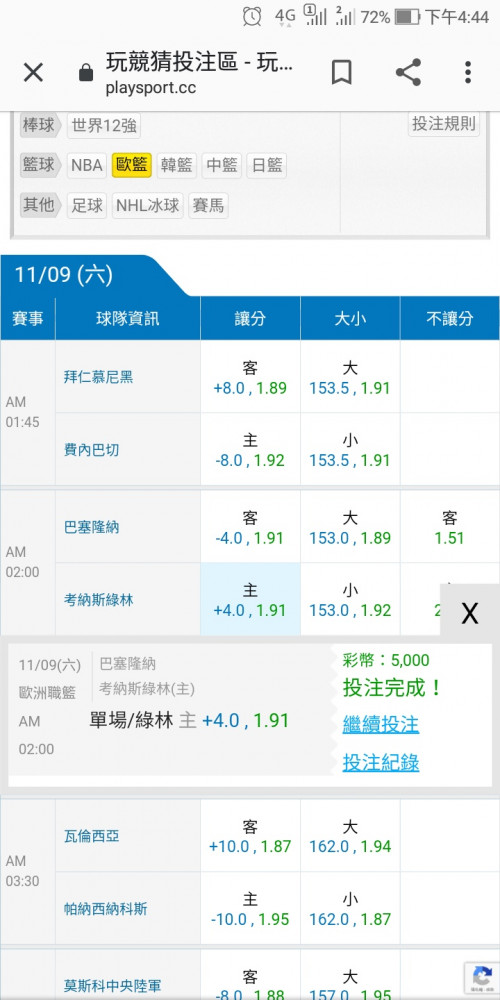This screenshot has width=500, height=1000.
Task: Tap the share icon in browser bar
Action: pos(408,72)
